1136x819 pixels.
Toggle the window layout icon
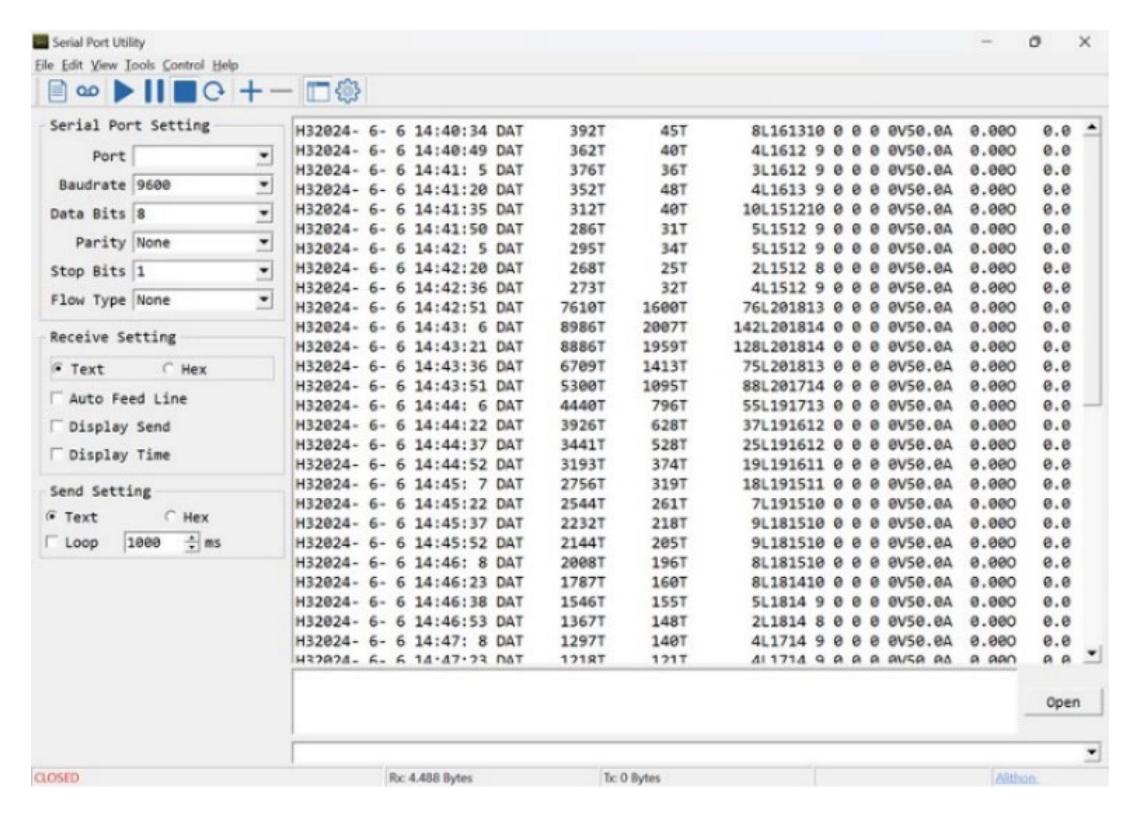point(317,91)
